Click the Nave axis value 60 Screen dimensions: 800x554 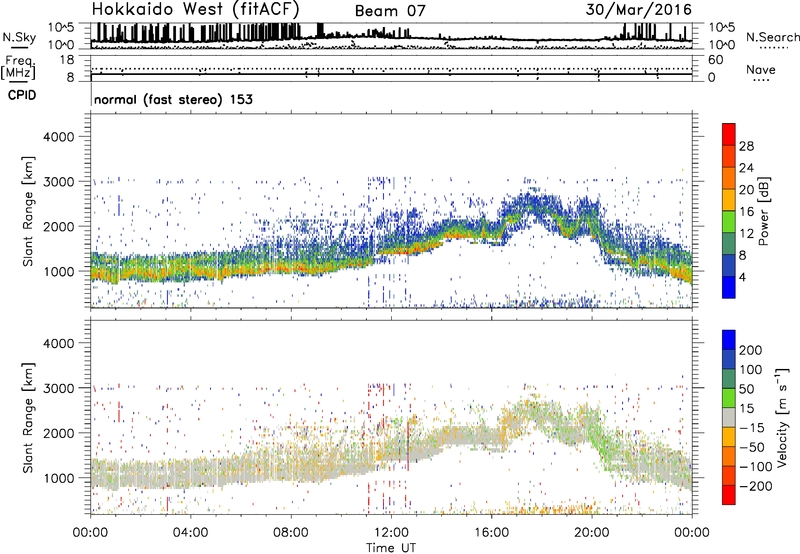click(715, 60)
